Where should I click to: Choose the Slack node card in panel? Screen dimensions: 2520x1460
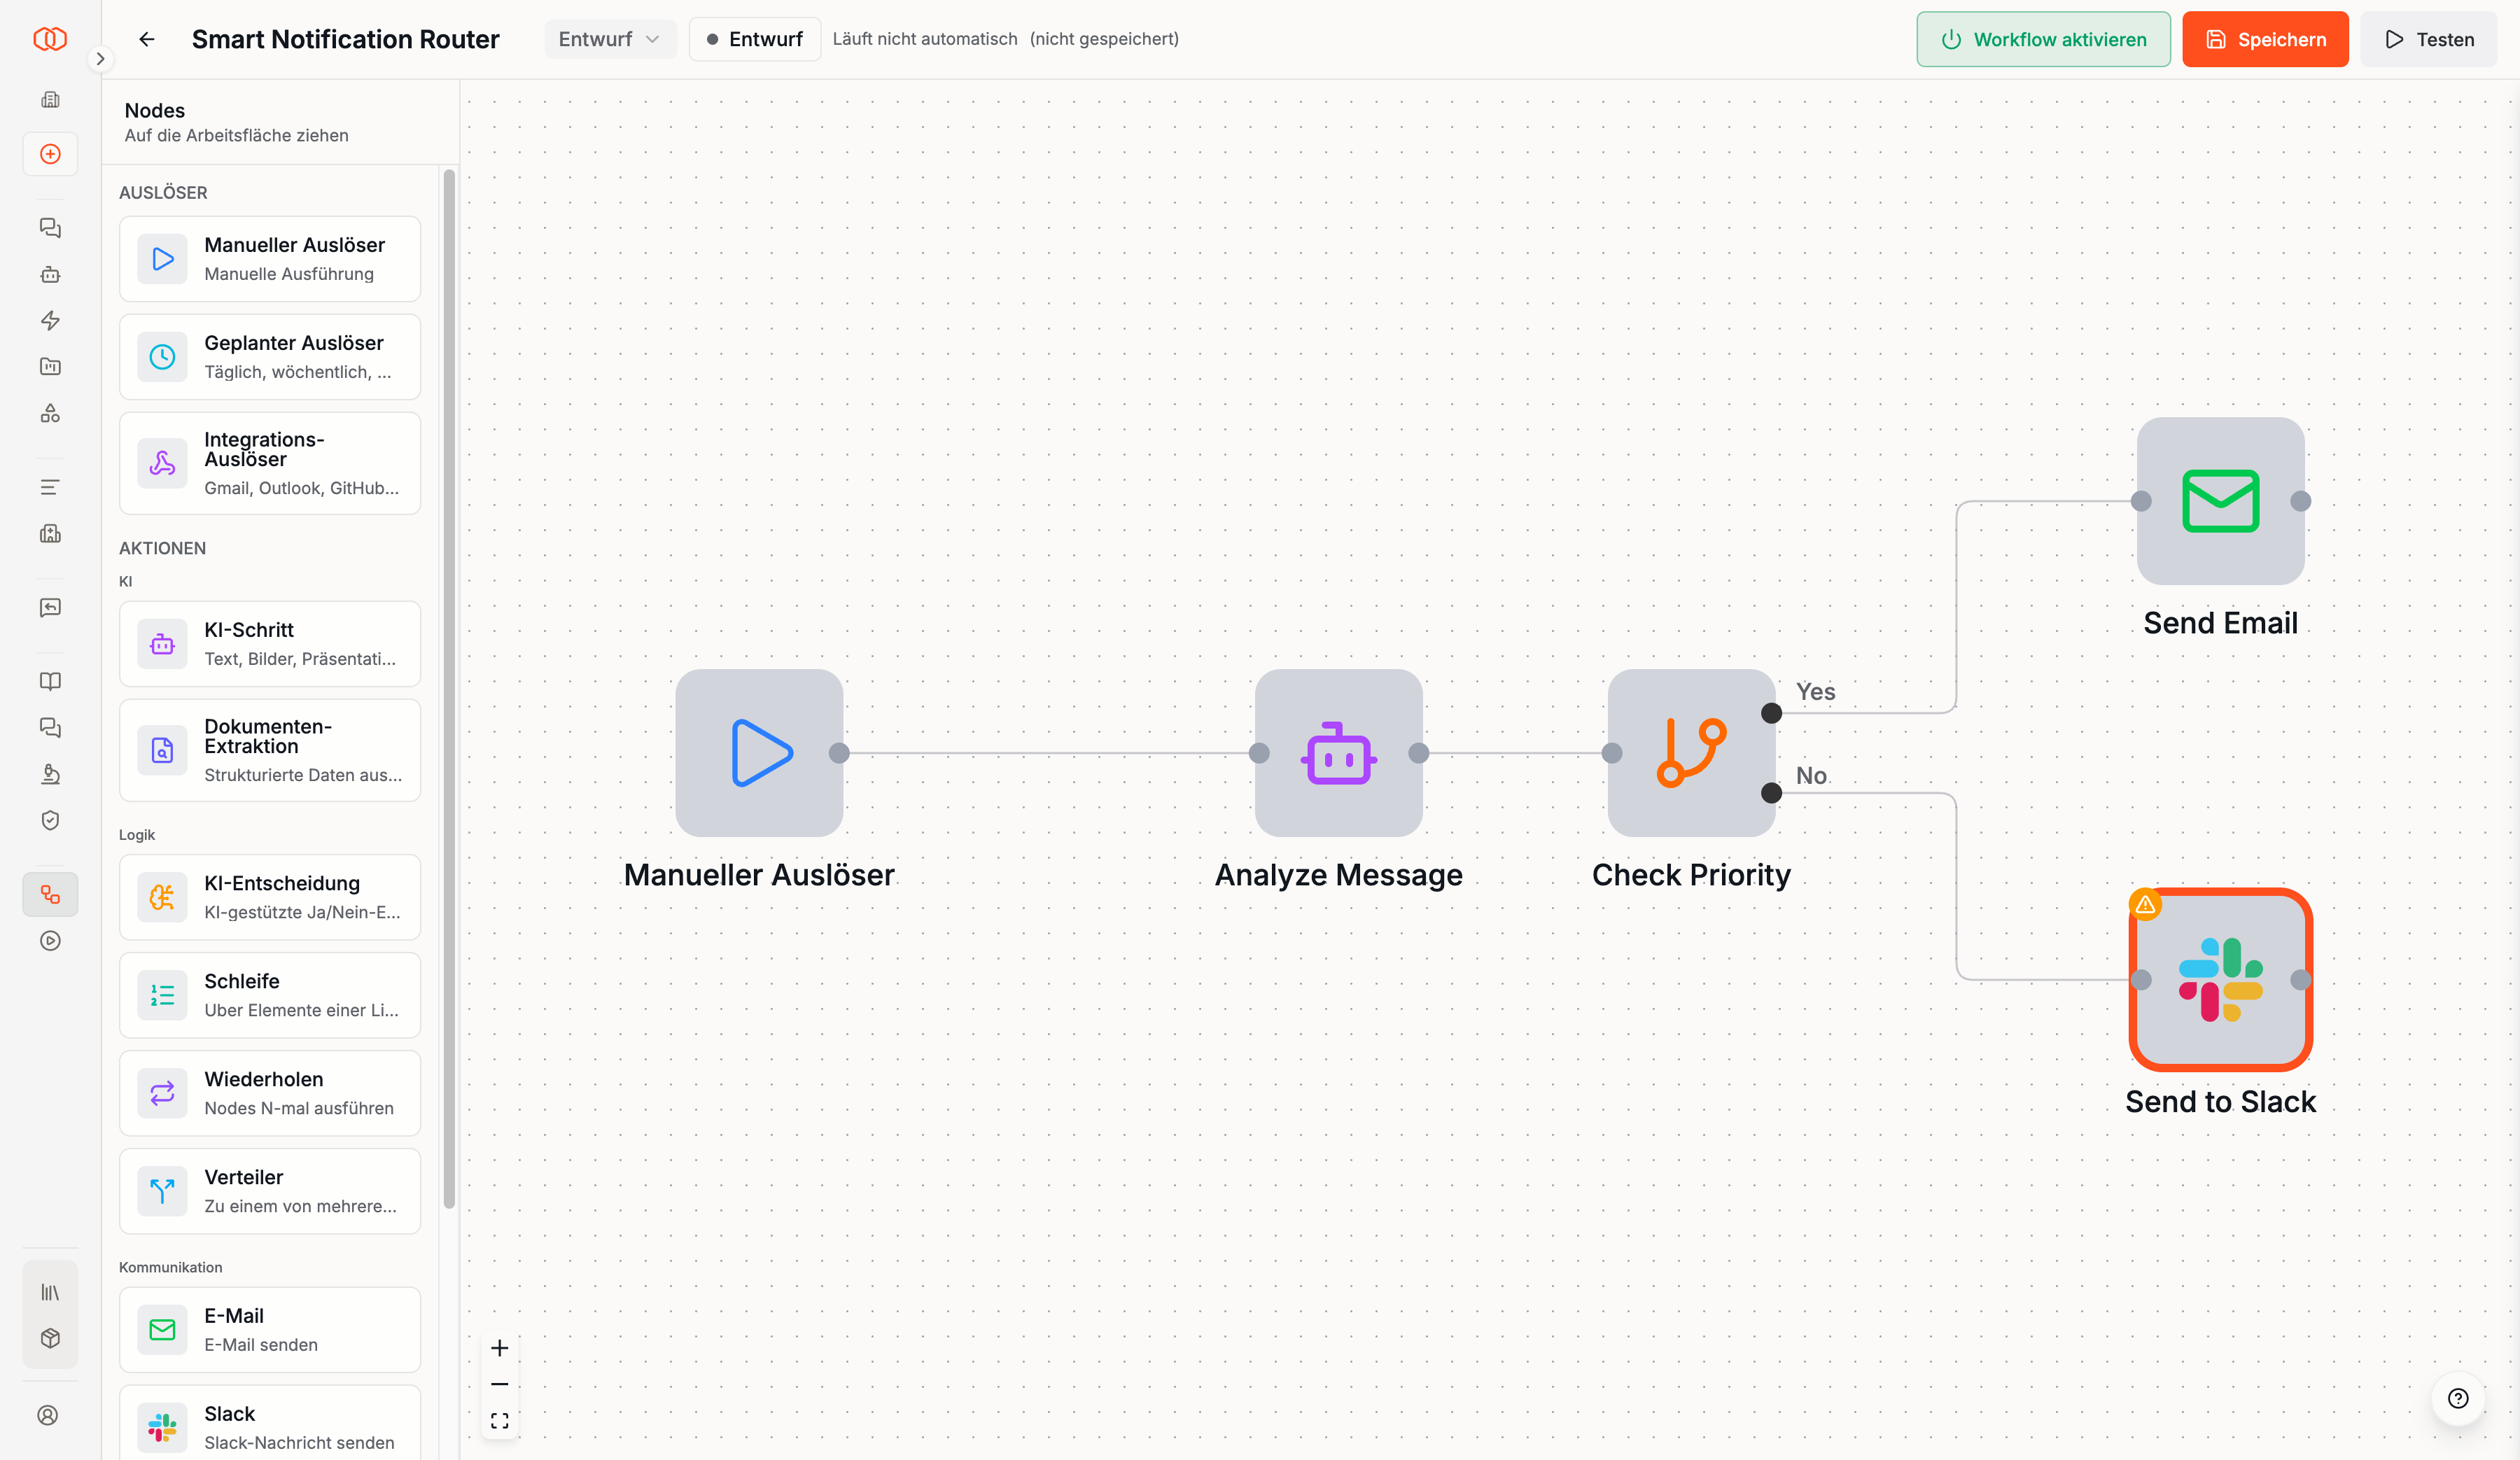point(270,1423)
